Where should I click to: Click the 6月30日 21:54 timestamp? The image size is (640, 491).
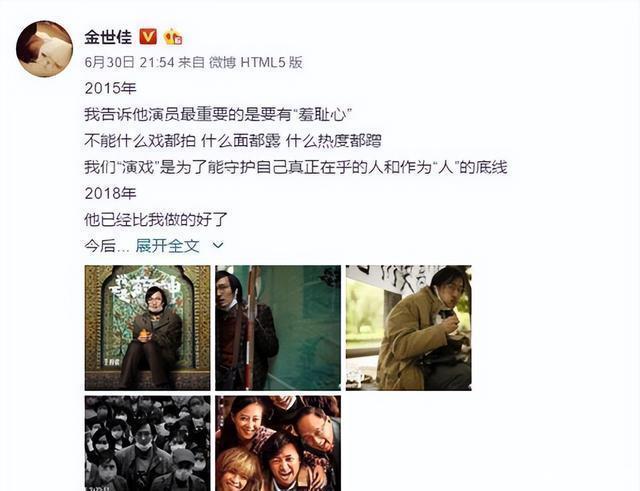pos(129,62)
